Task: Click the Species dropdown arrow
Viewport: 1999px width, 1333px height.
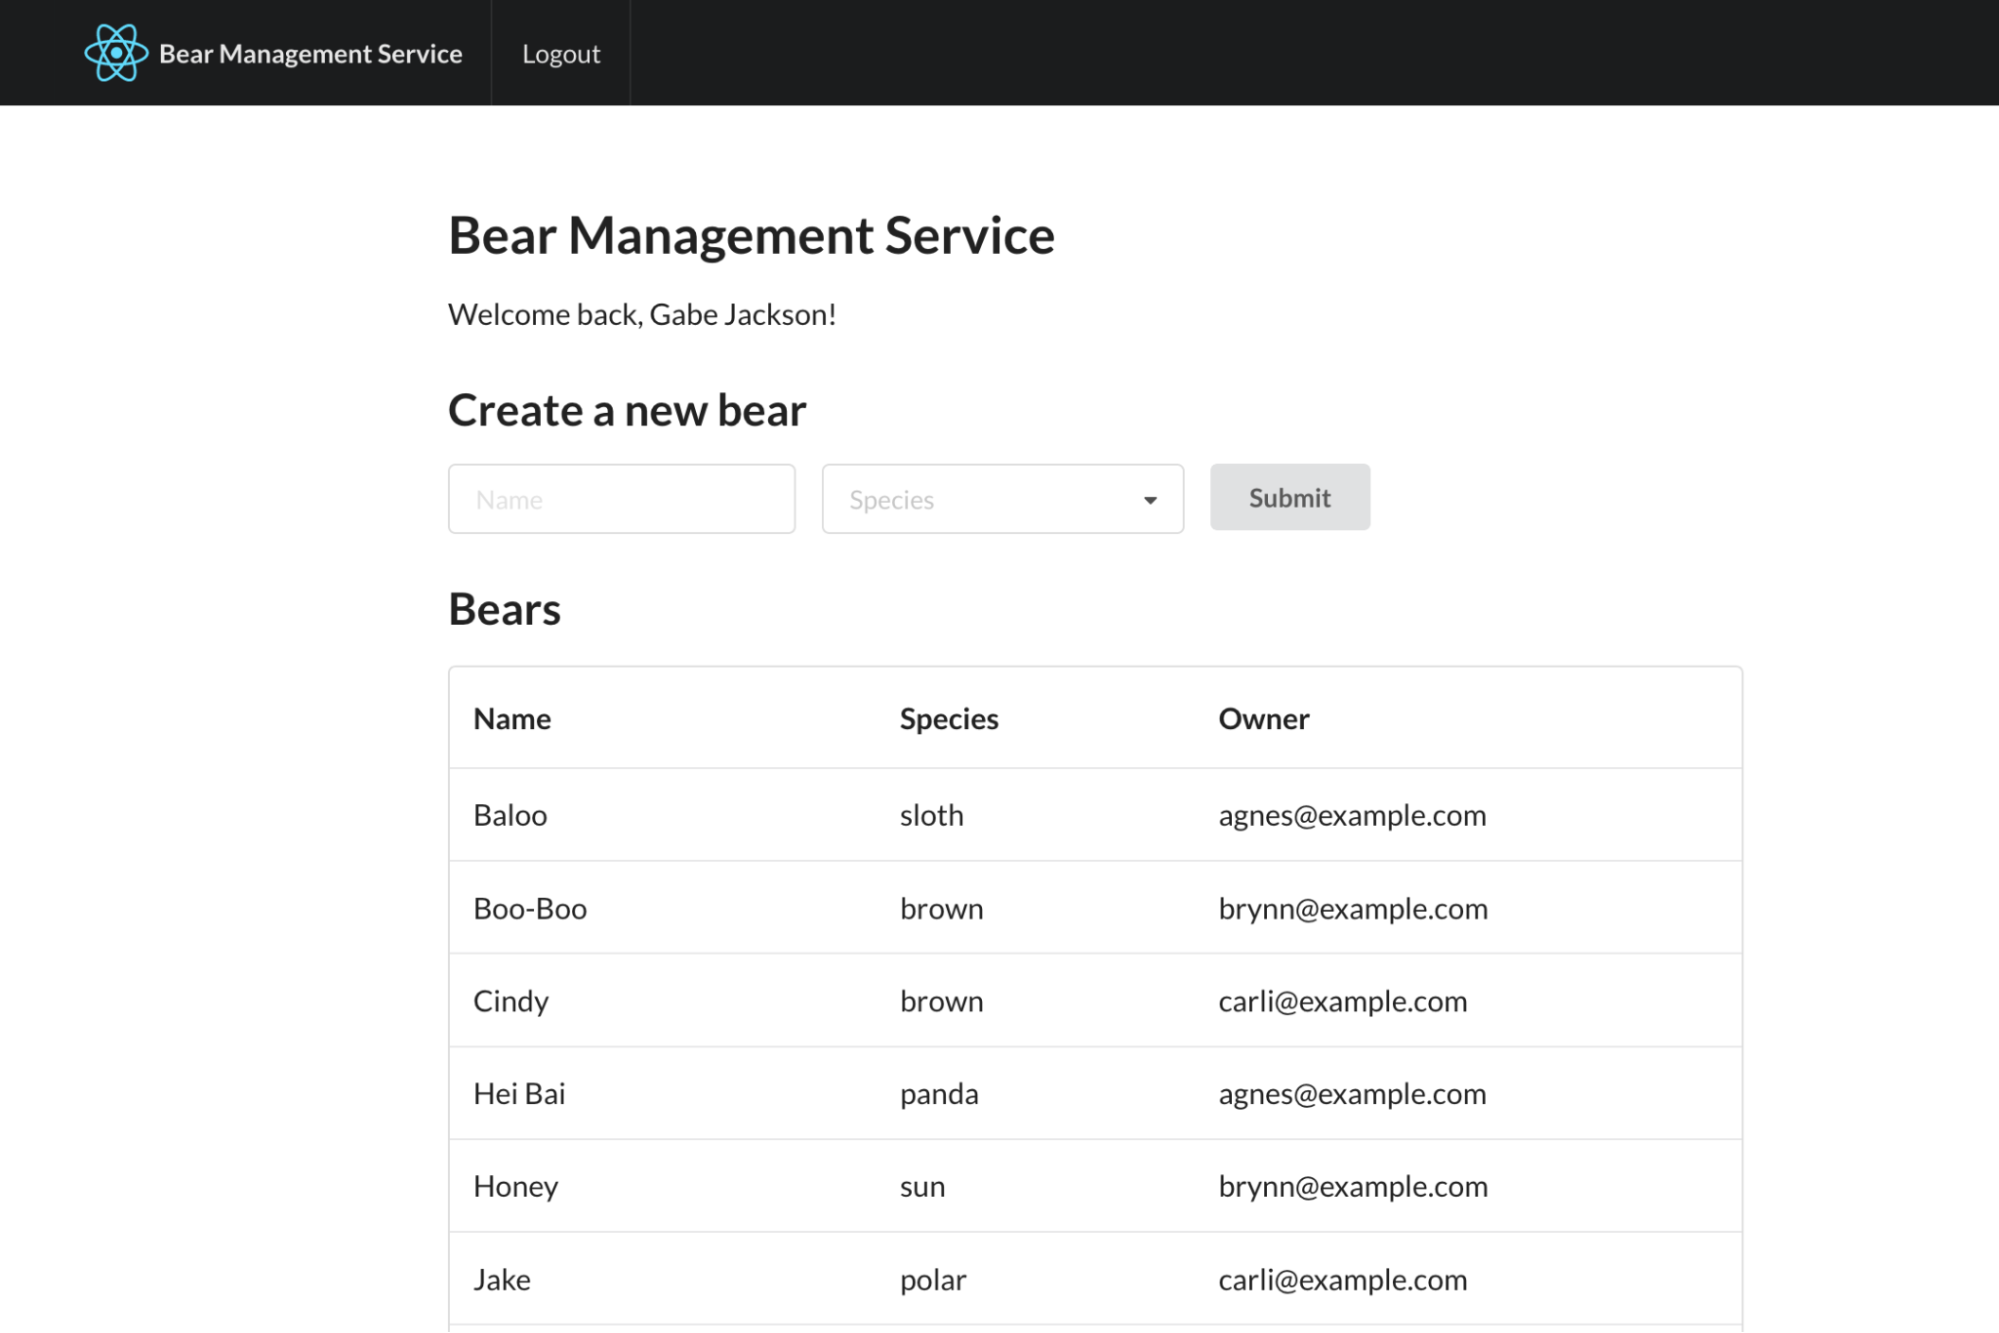Action: [x=1150, y=500]
